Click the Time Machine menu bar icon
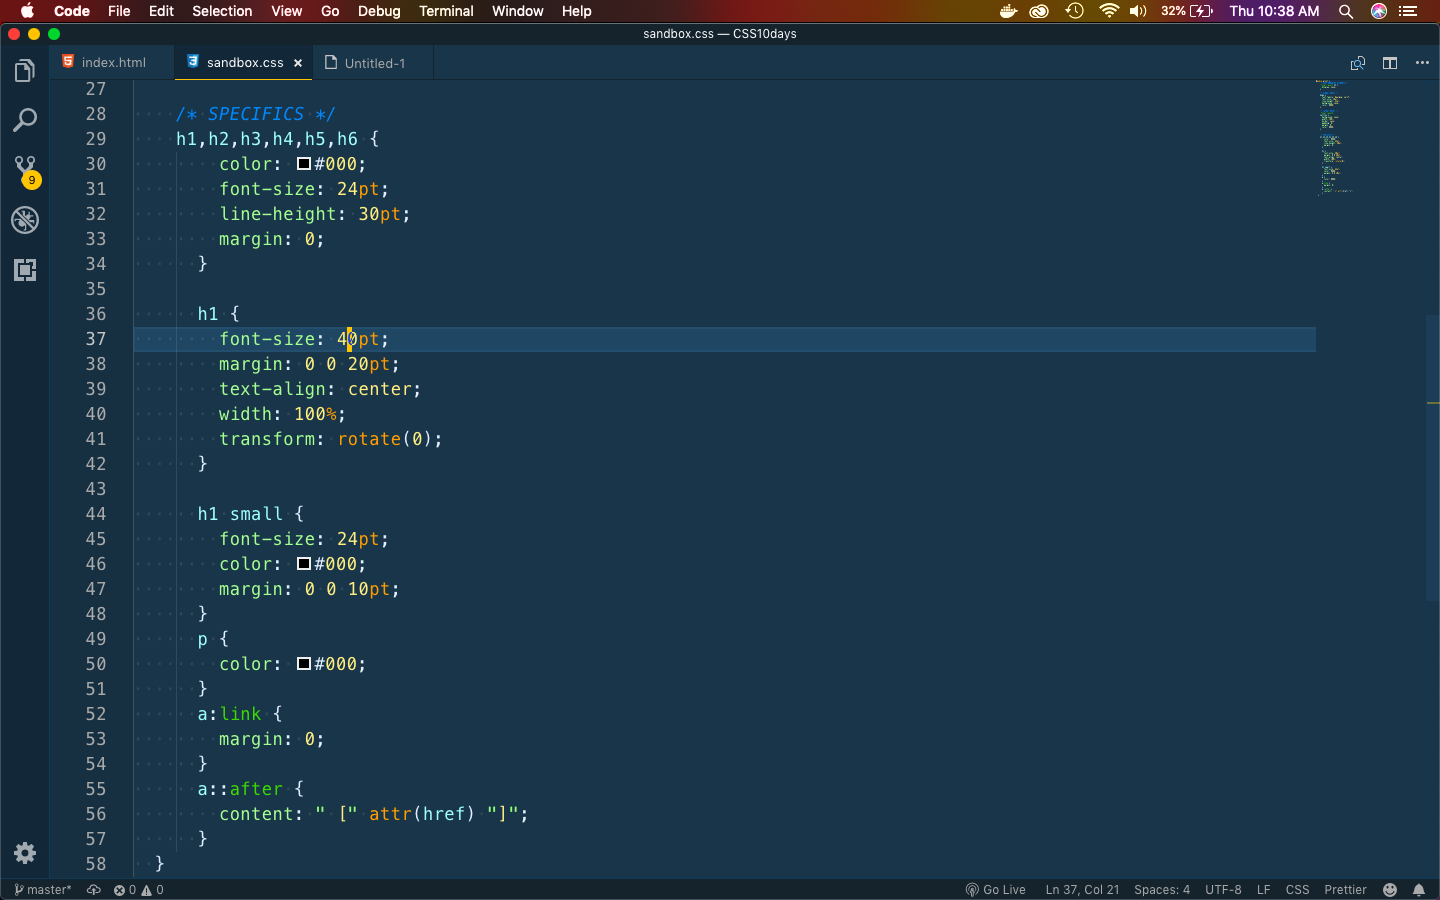 (x=1074, y=11)
